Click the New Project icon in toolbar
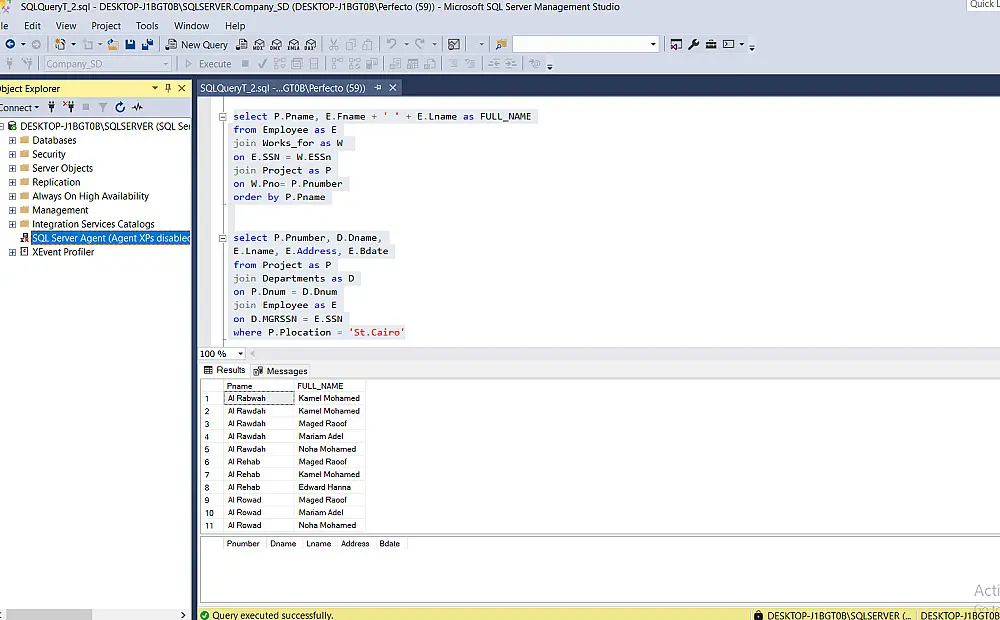 (60, 44)
